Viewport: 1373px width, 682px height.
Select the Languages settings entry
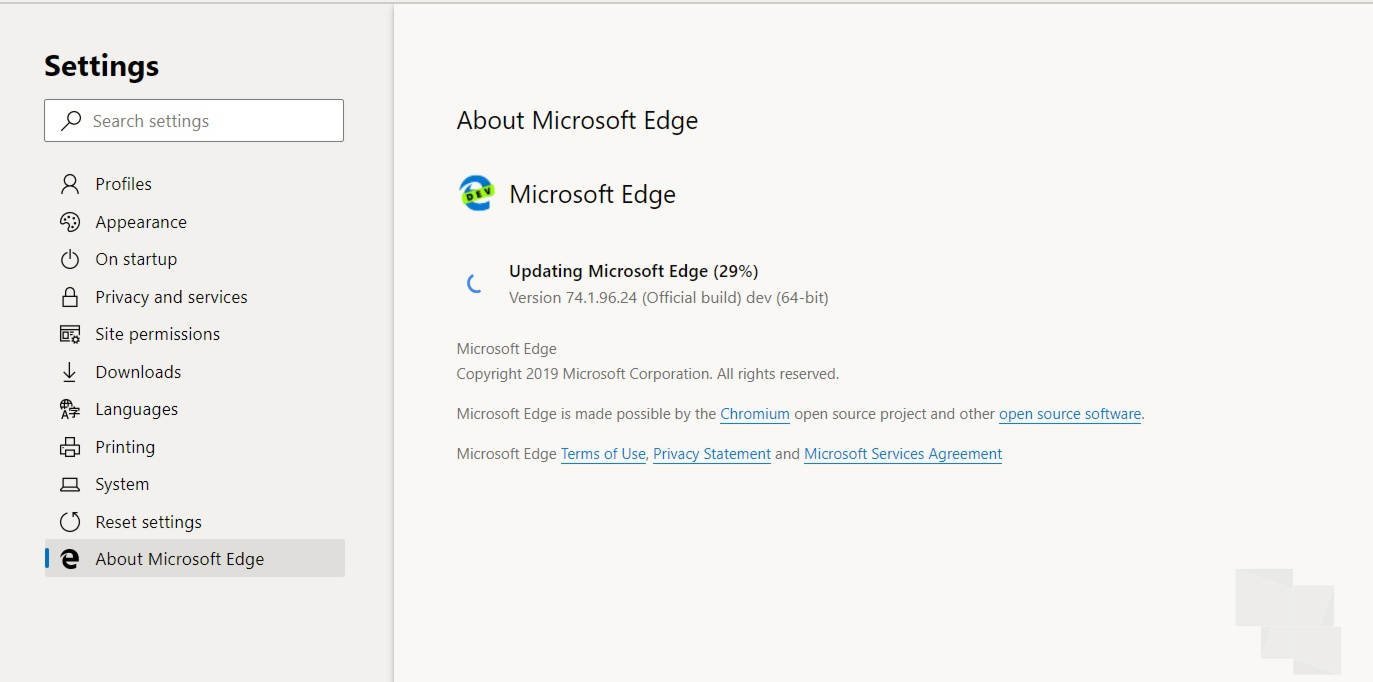[136, 408]
